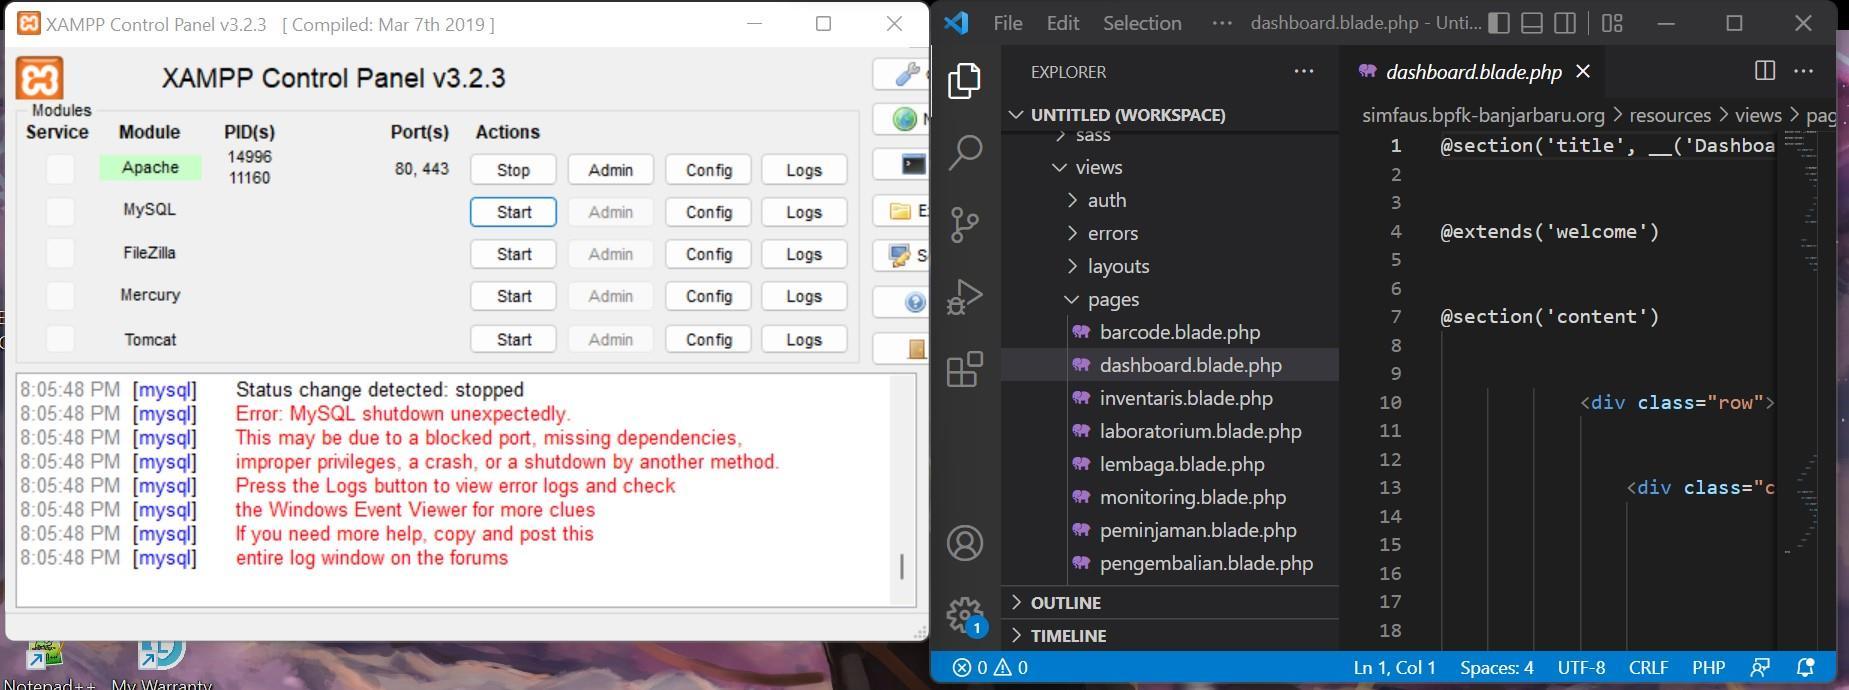
Task: Open XAMPP Shell terminal button
Action: [901, 164]
